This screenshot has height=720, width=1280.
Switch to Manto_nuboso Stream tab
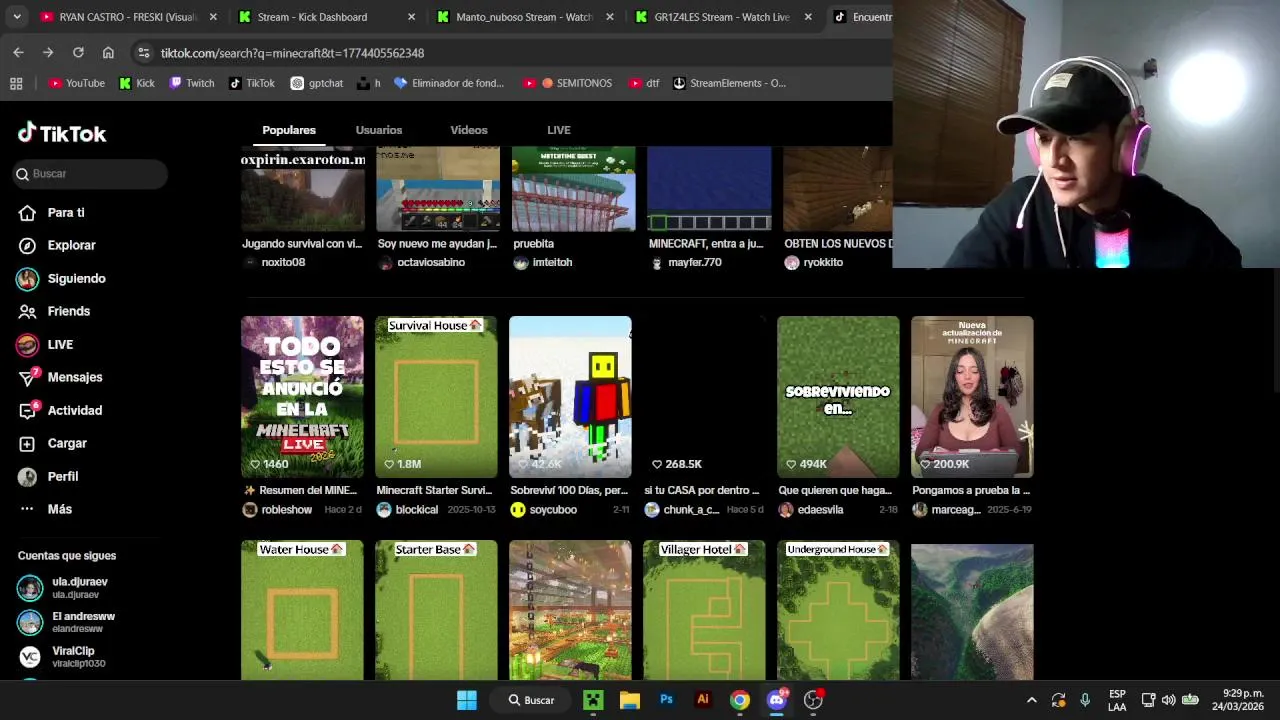(524, 17)
